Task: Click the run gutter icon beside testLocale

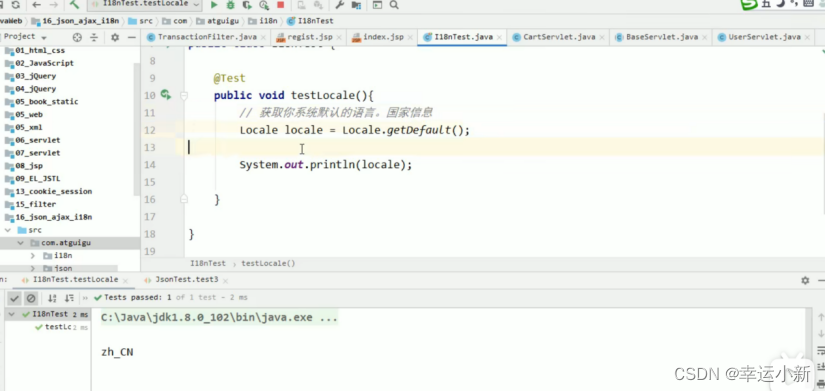Action: (x=165, y=95)
